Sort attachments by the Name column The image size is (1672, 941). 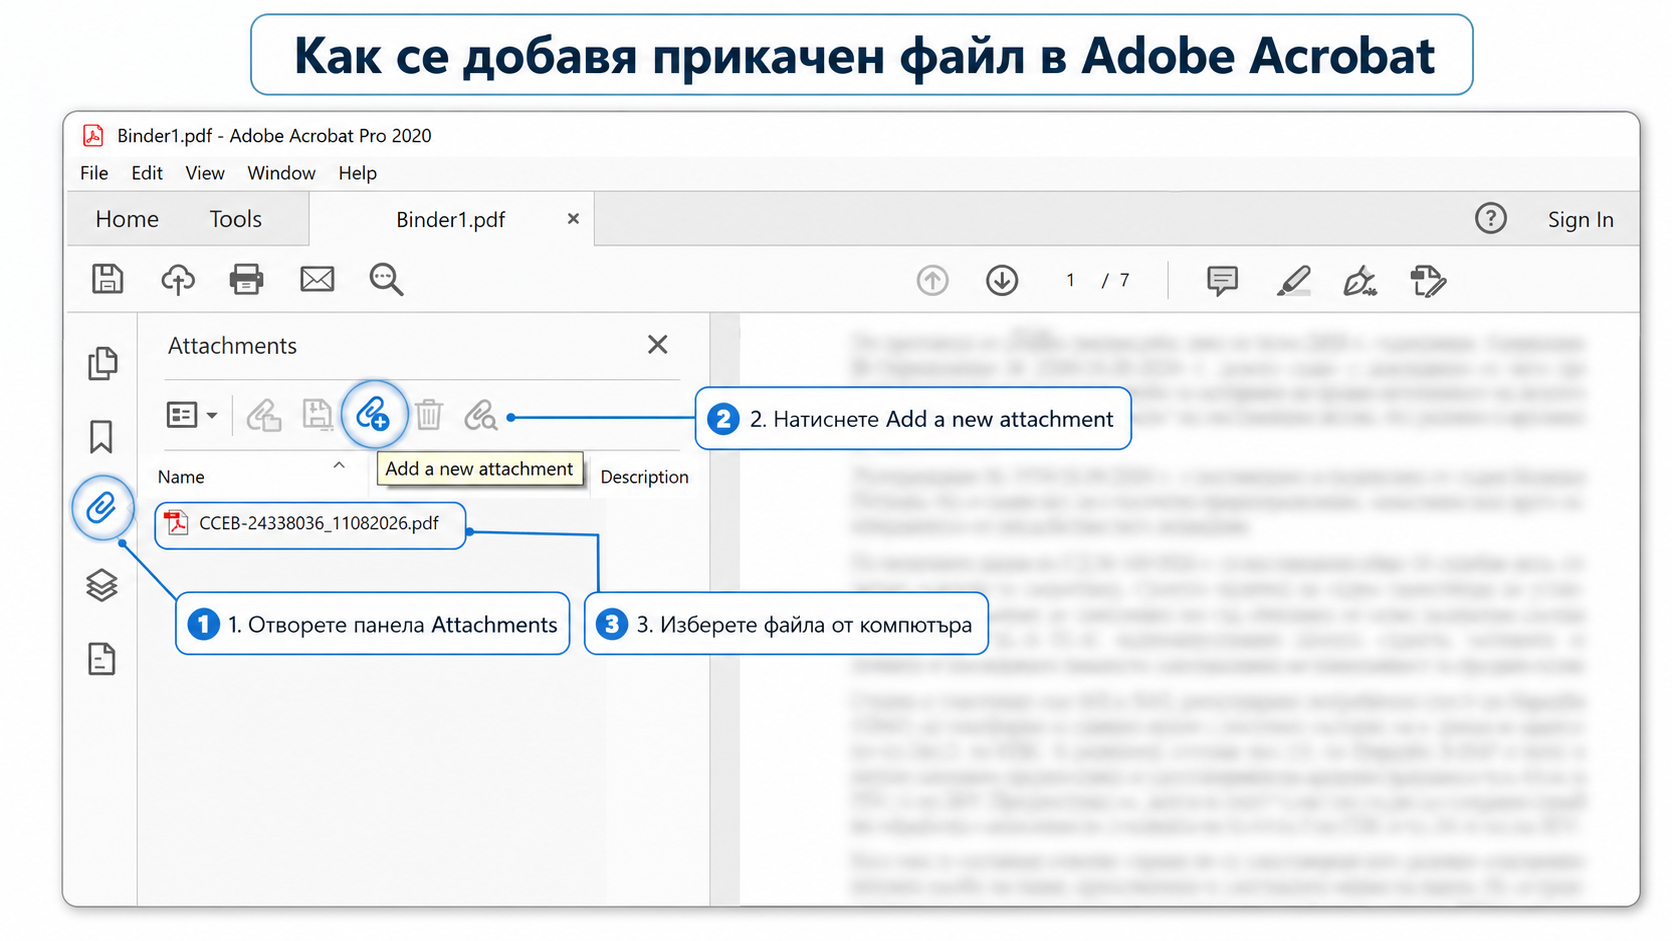[181, 477]
